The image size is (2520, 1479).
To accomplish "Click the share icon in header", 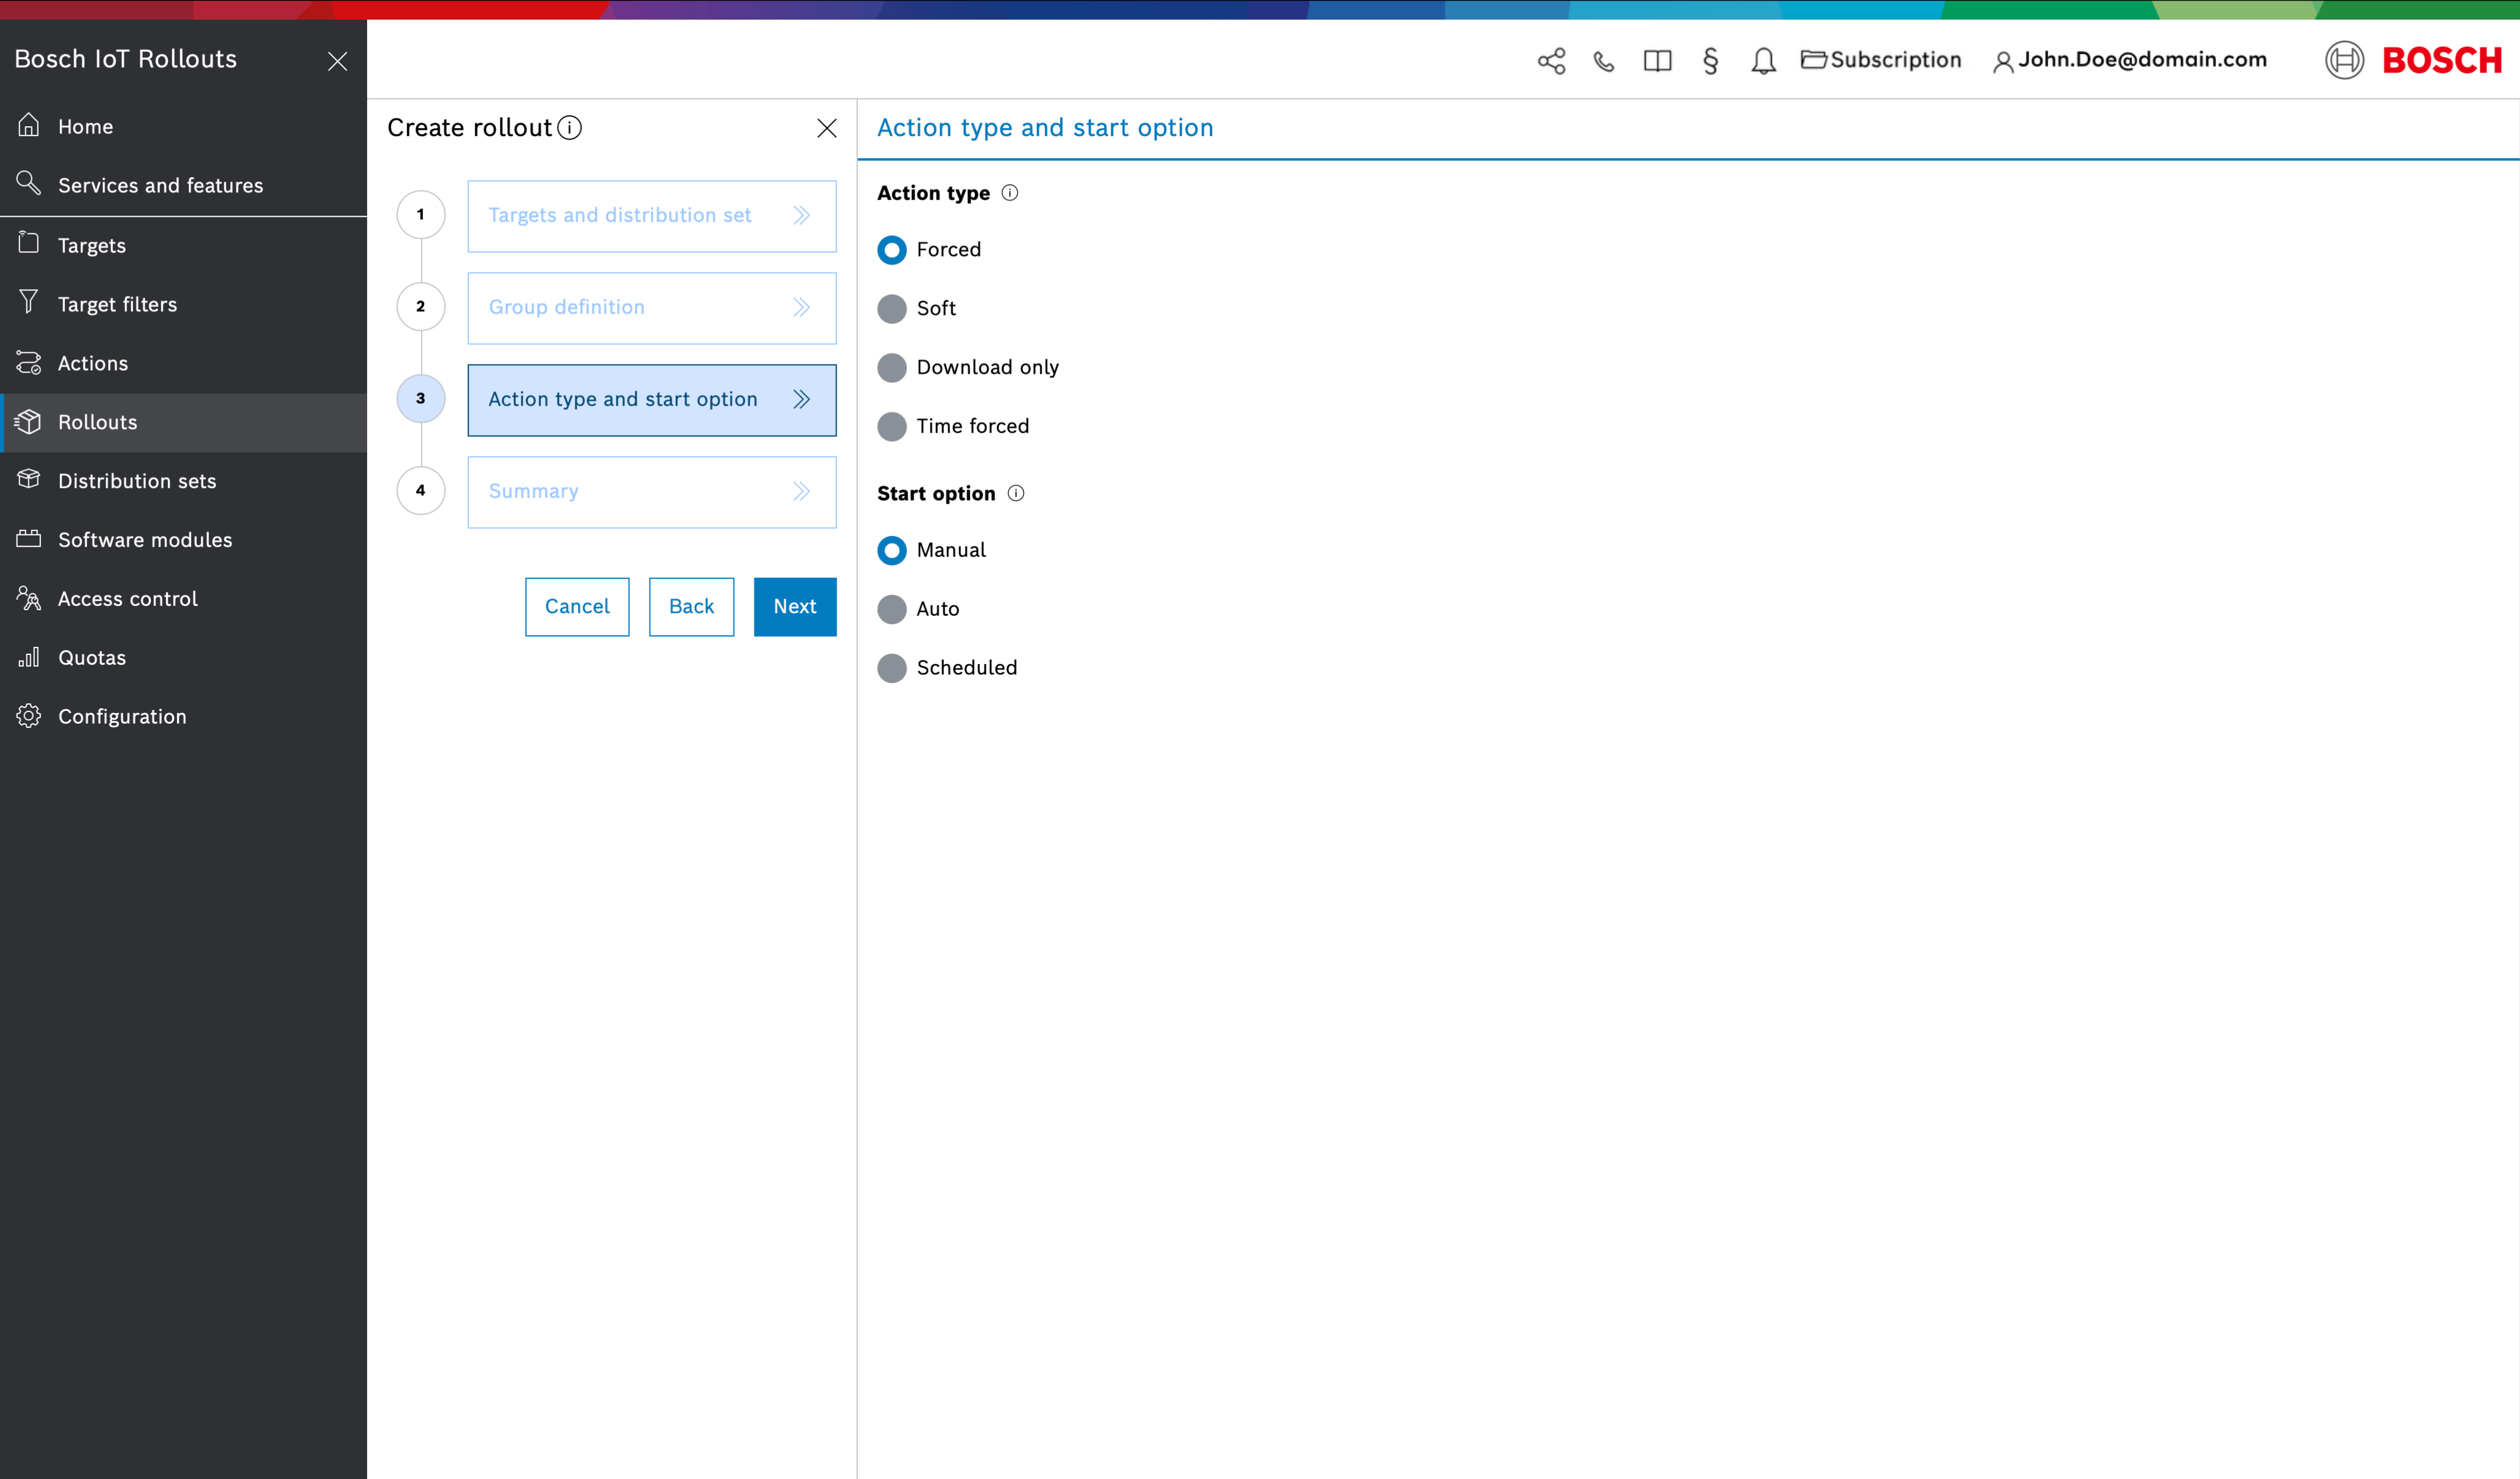I will pos(1551,61).
